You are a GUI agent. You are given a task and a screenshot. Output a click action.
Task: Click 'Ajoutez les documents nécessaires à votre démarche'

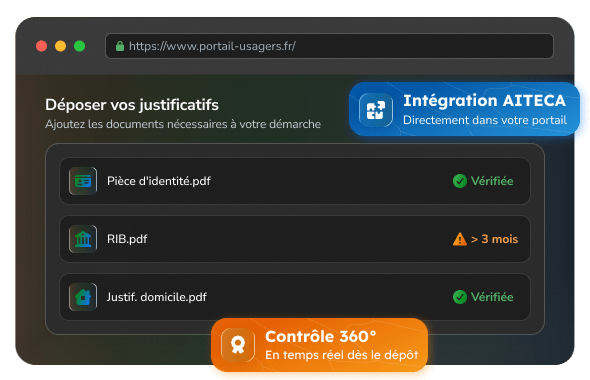click(x=183, y=124)
